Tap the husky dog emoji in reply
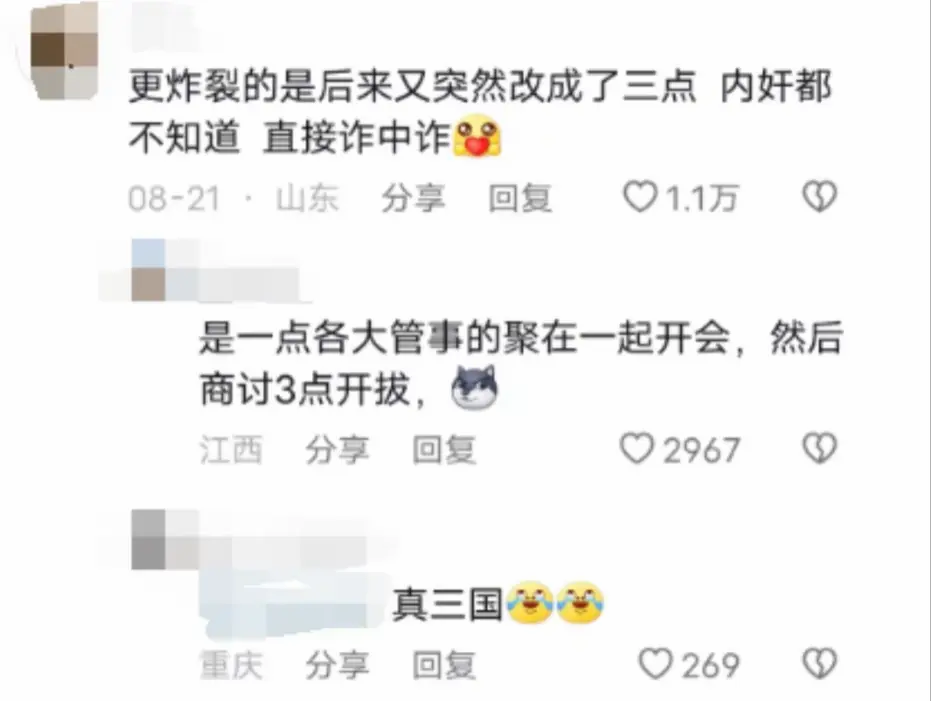 tap(474, 388)
